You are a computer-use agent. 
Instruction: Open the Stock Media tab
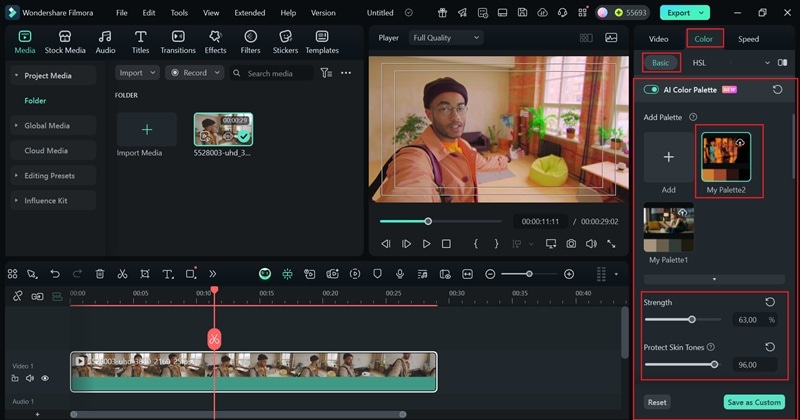[65, 42]
